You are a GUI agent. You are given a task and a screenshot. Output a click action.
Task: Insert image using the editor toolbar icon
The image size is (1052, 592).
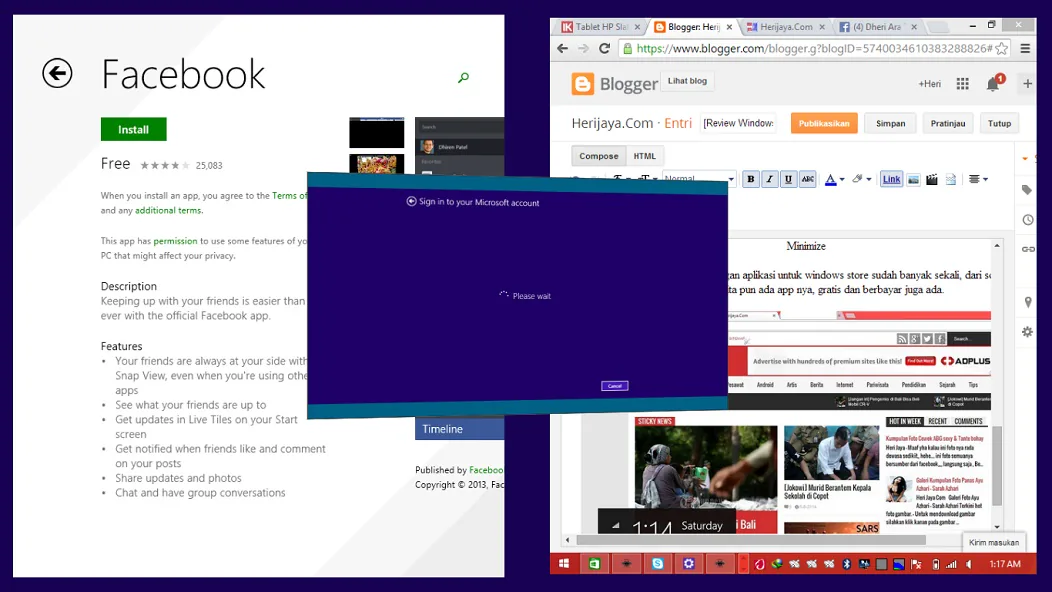tap(913, 179)
